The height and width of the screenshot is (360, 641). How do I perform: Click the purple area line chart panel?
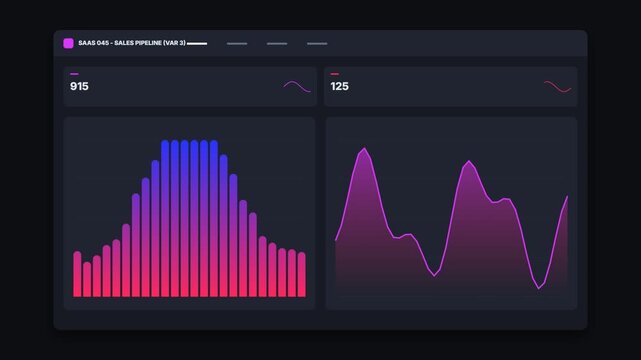(x=451, y=213)
